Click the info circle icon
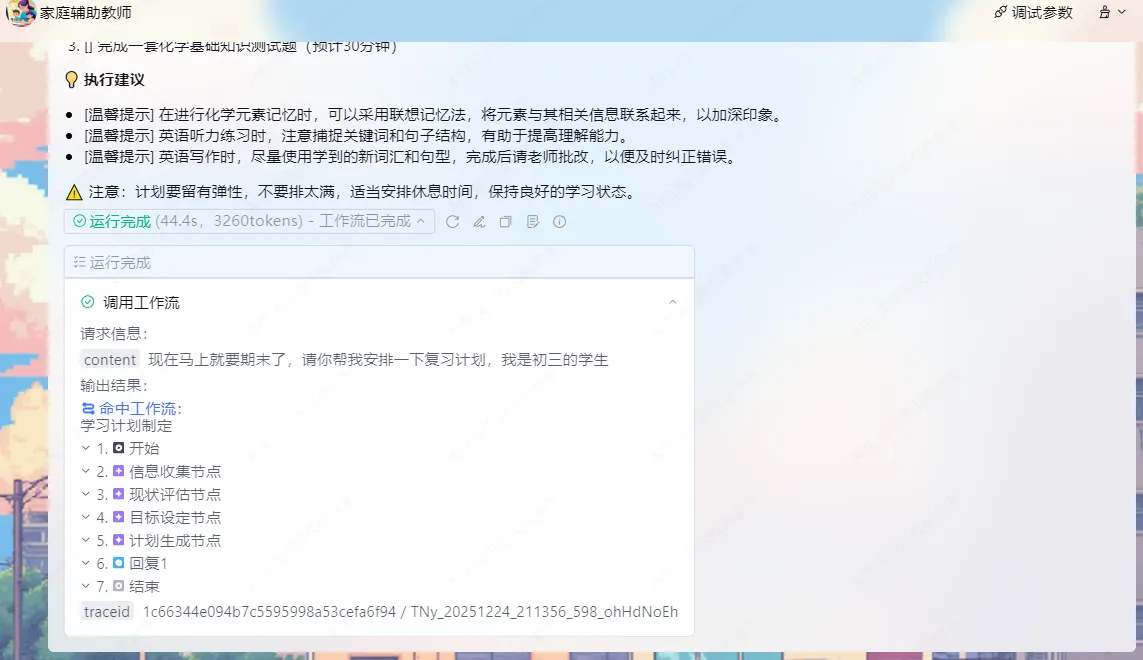1143x660 pixels. (560, 222)
